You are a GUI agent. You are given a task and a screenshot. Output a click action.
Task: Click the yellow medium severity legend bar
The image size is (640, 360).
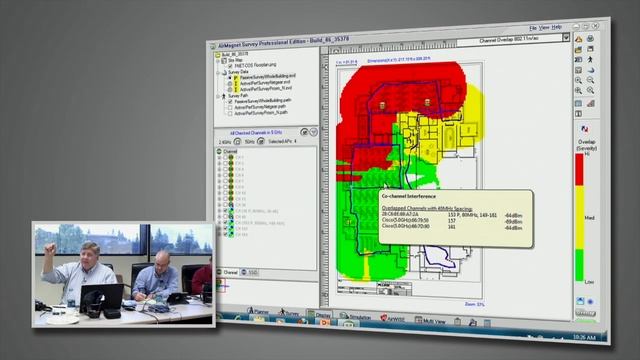579,218
